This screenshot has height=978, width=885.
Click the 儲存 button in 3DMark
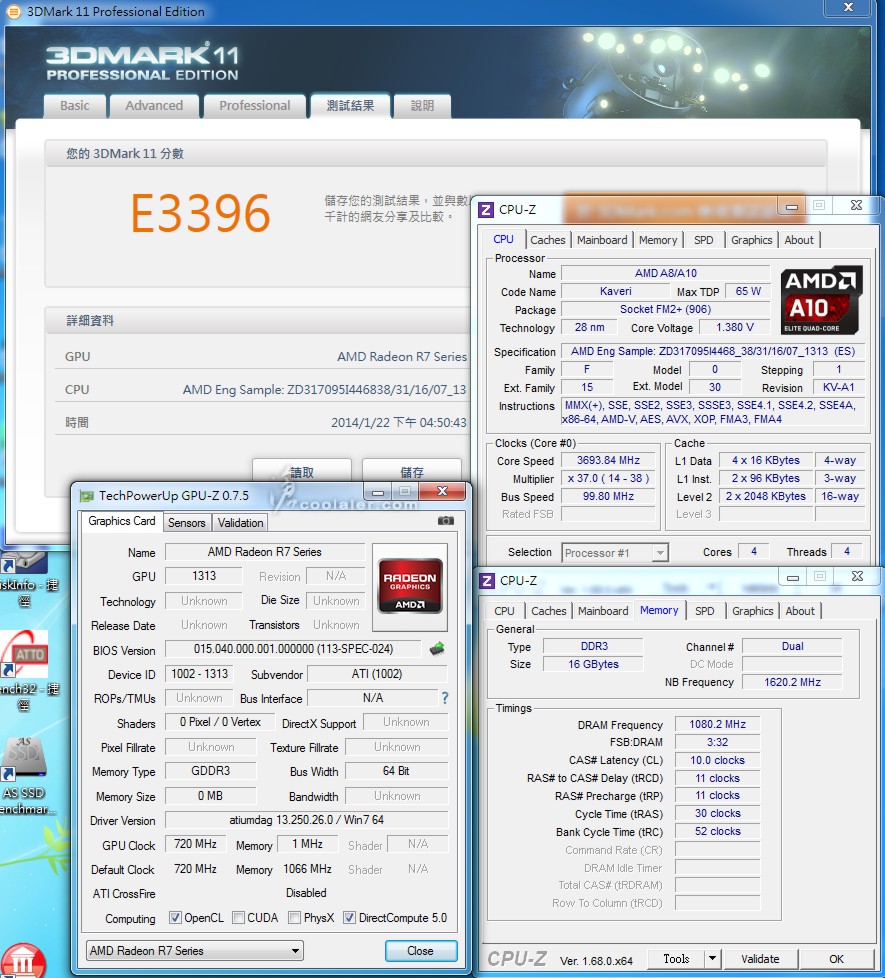[412, 471]
